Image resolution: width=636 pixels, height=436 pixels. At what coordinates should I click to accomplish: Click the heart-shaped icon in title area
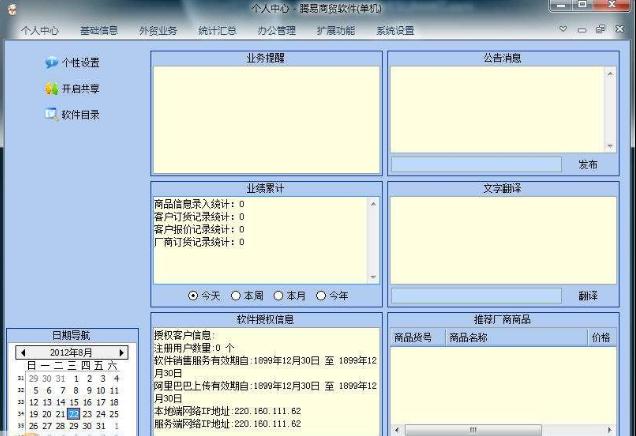pos(564,30)
